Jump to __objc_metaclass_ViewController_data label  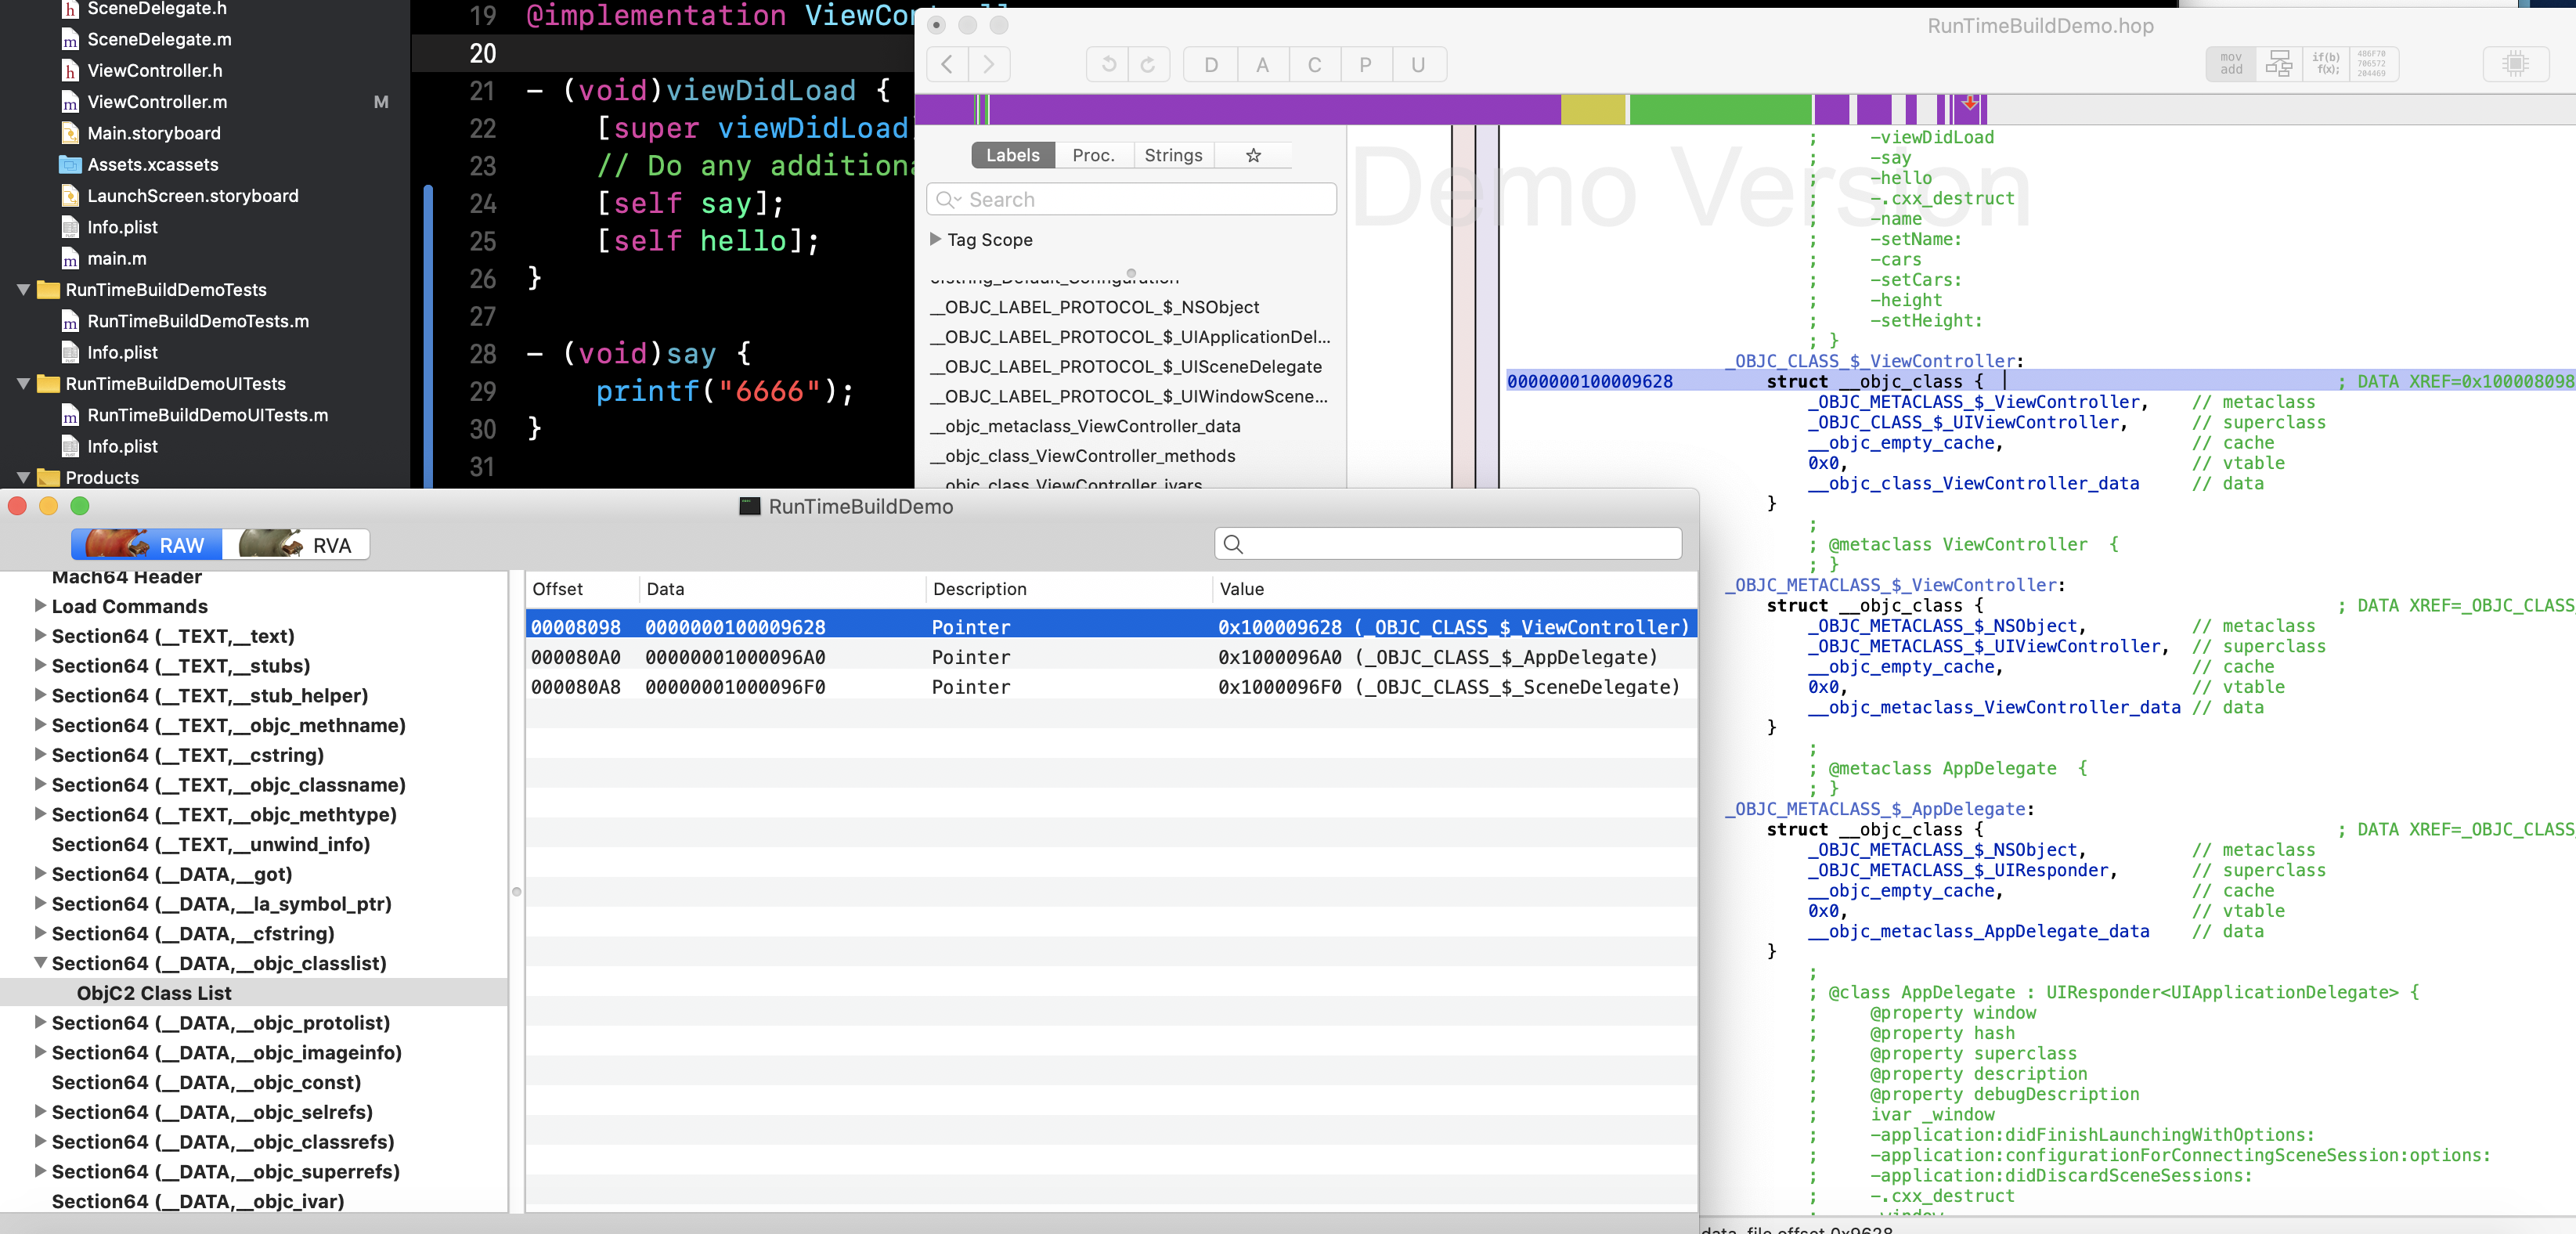click(1085, 426)
